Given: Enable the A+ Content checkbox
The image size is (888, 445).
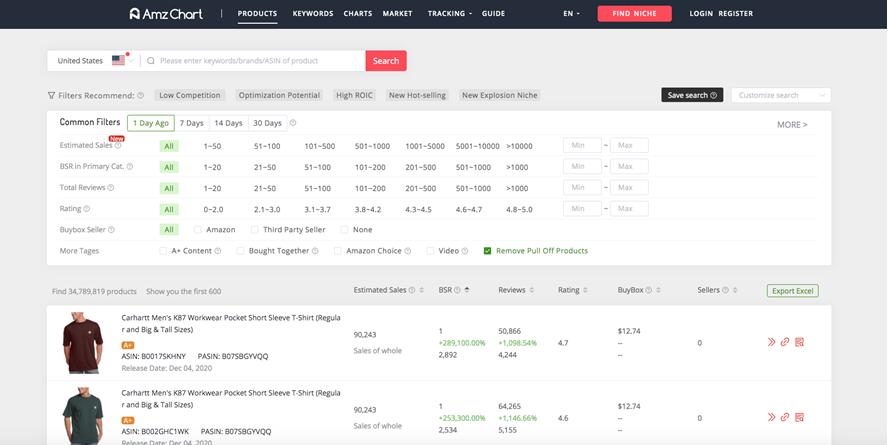Looking at the screenshot, I should click(x=163, y=251).
